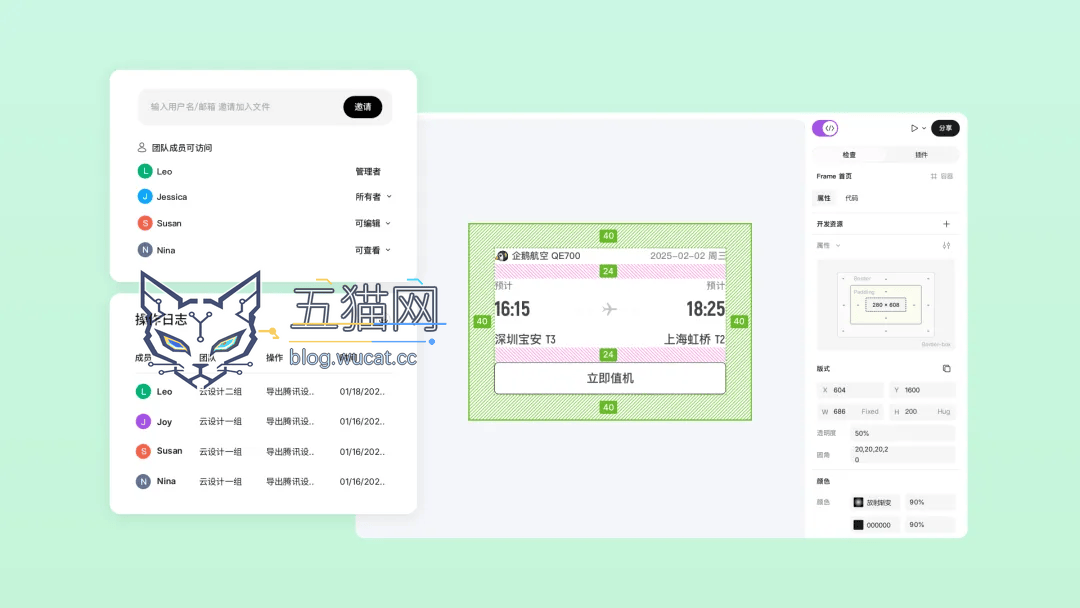Screen dimensions: 1080x608
Task: Click the black 分享 share button
Action: coord(945,128)
